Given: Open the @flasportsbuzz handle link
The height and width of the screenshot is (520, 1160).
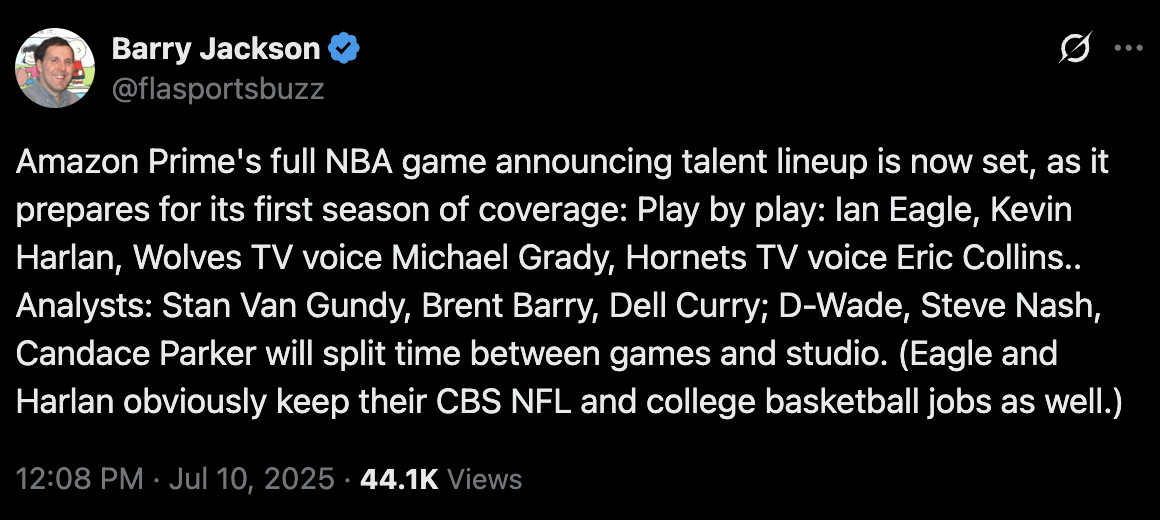Looking at the screenshot, I should pyautogui.click(x=218, y=88).
